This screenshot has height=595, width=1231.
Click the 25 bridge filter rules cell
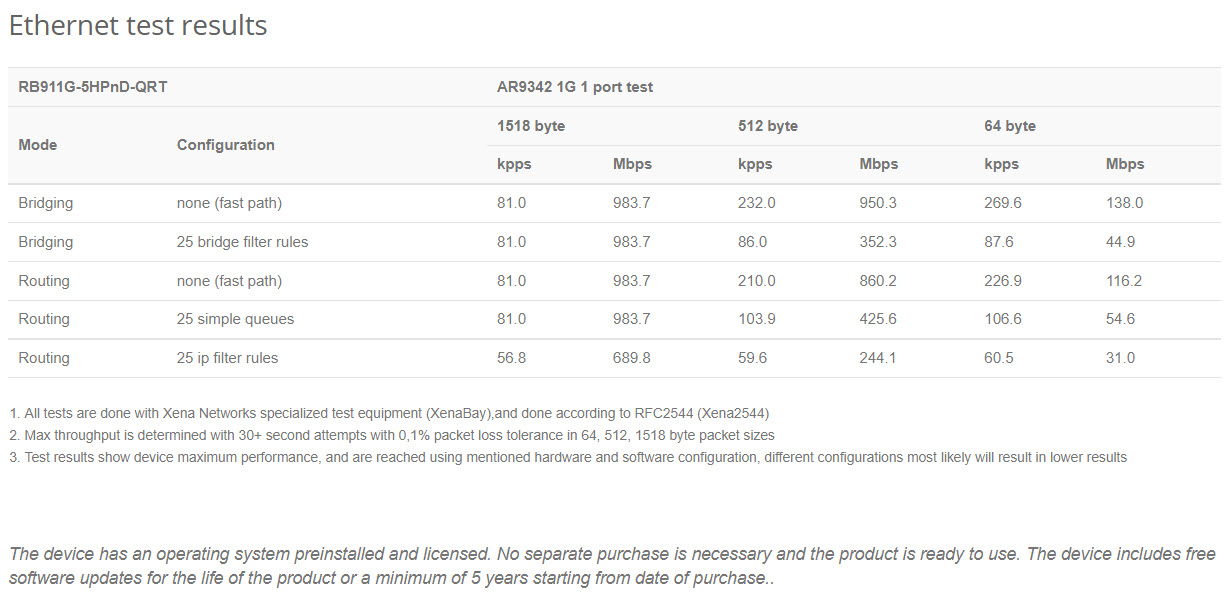pos(243,242)
